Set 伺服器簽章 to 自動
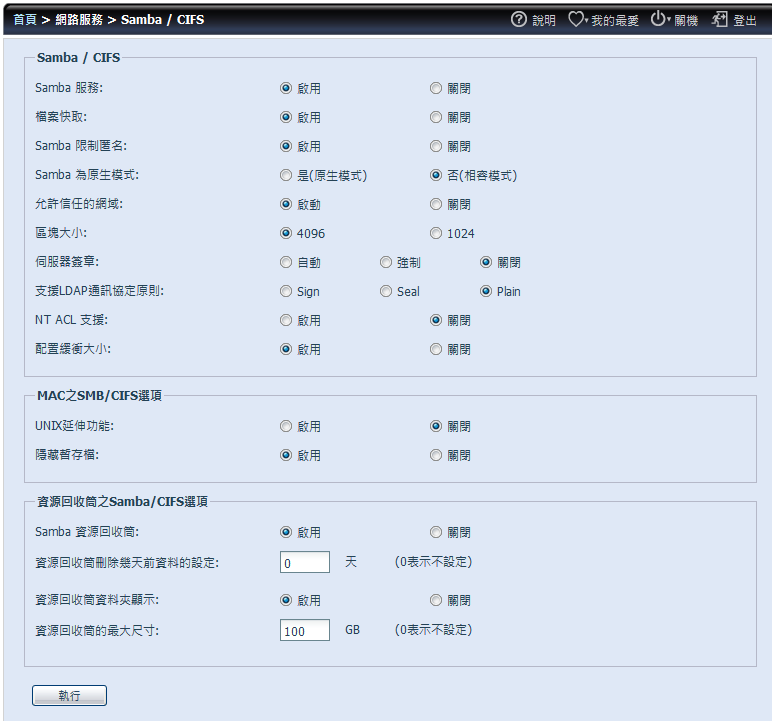 pos(286,262)
